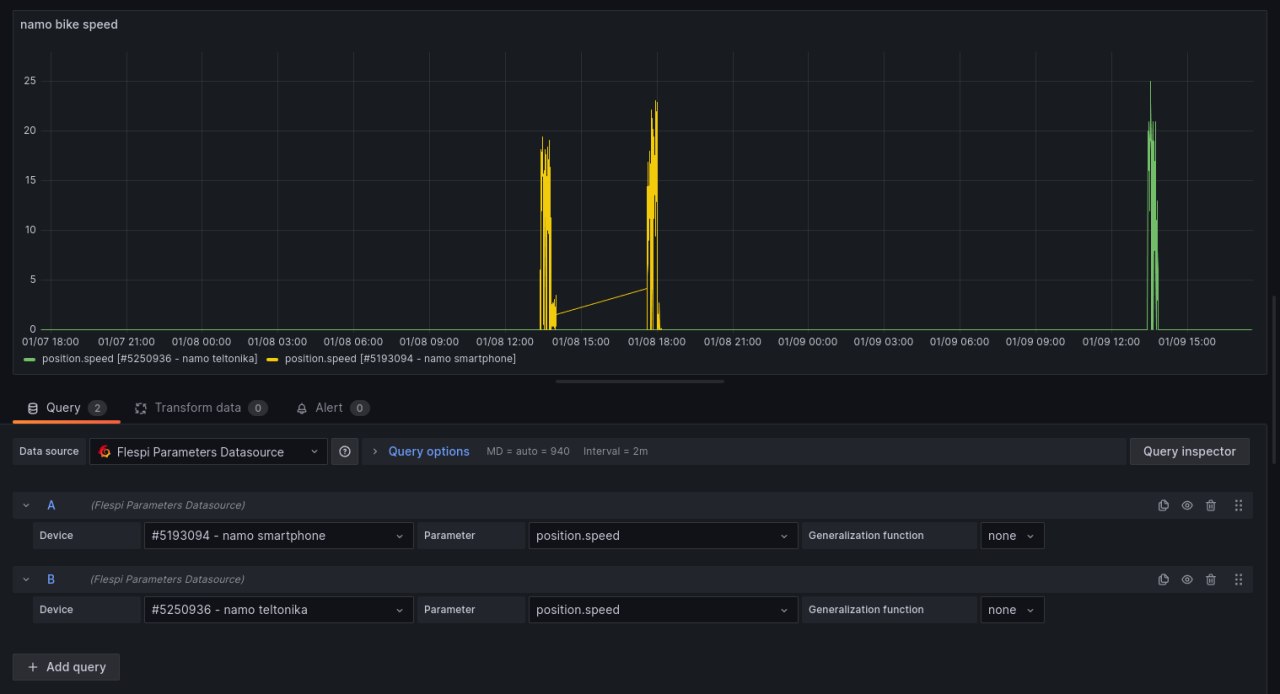The width and height of the screenshot is (1280, 694).
Task: Switch to the Alert tab
Action: [x=332, y=407]
